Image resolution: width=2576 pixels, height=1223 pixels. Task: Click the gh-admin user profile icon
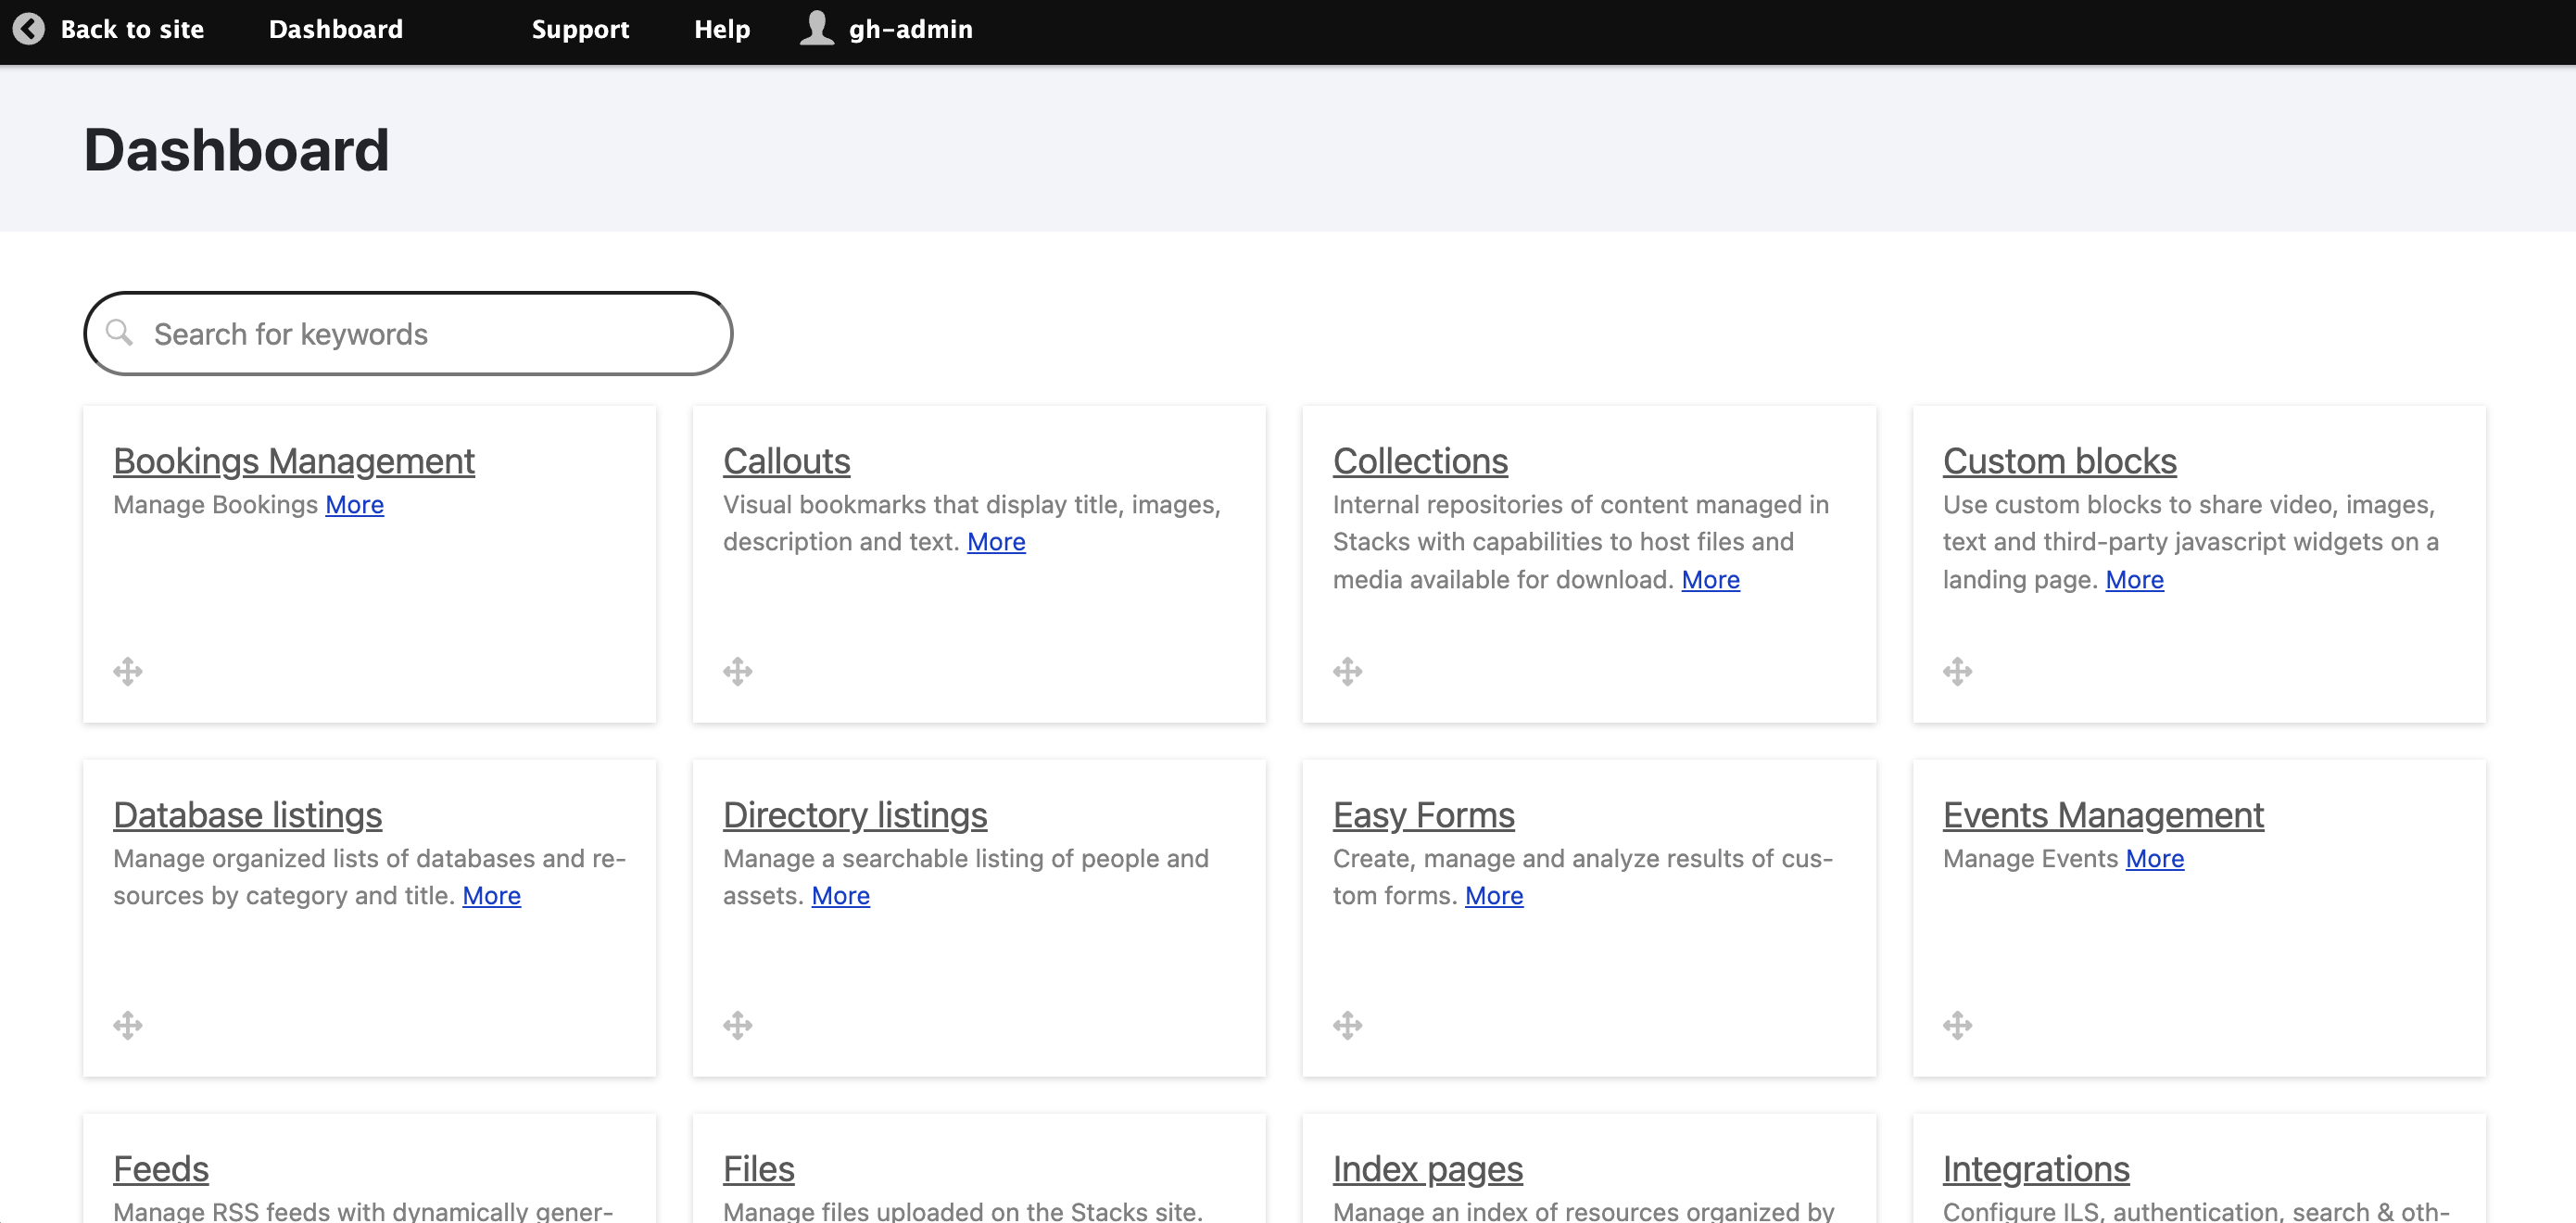click(816, 28)
